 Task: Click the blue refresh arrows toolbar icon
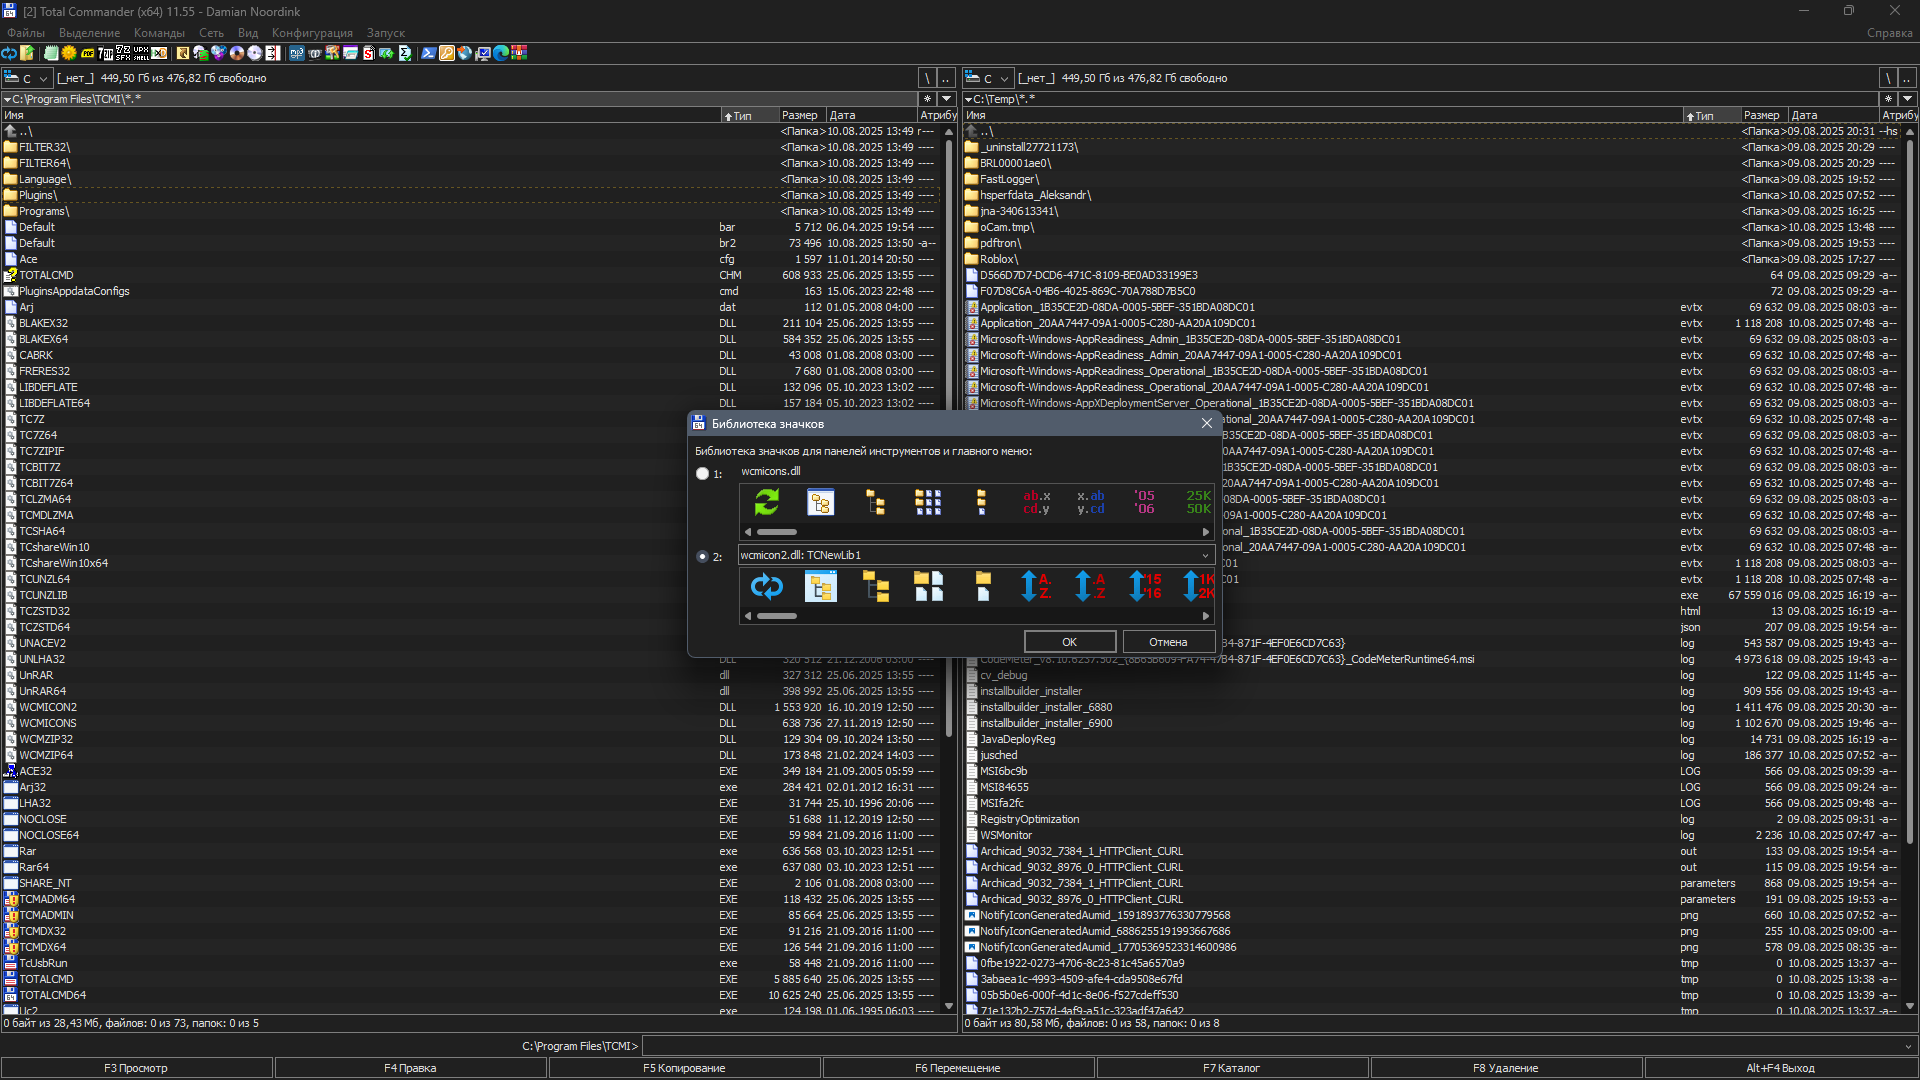[9, 53]
